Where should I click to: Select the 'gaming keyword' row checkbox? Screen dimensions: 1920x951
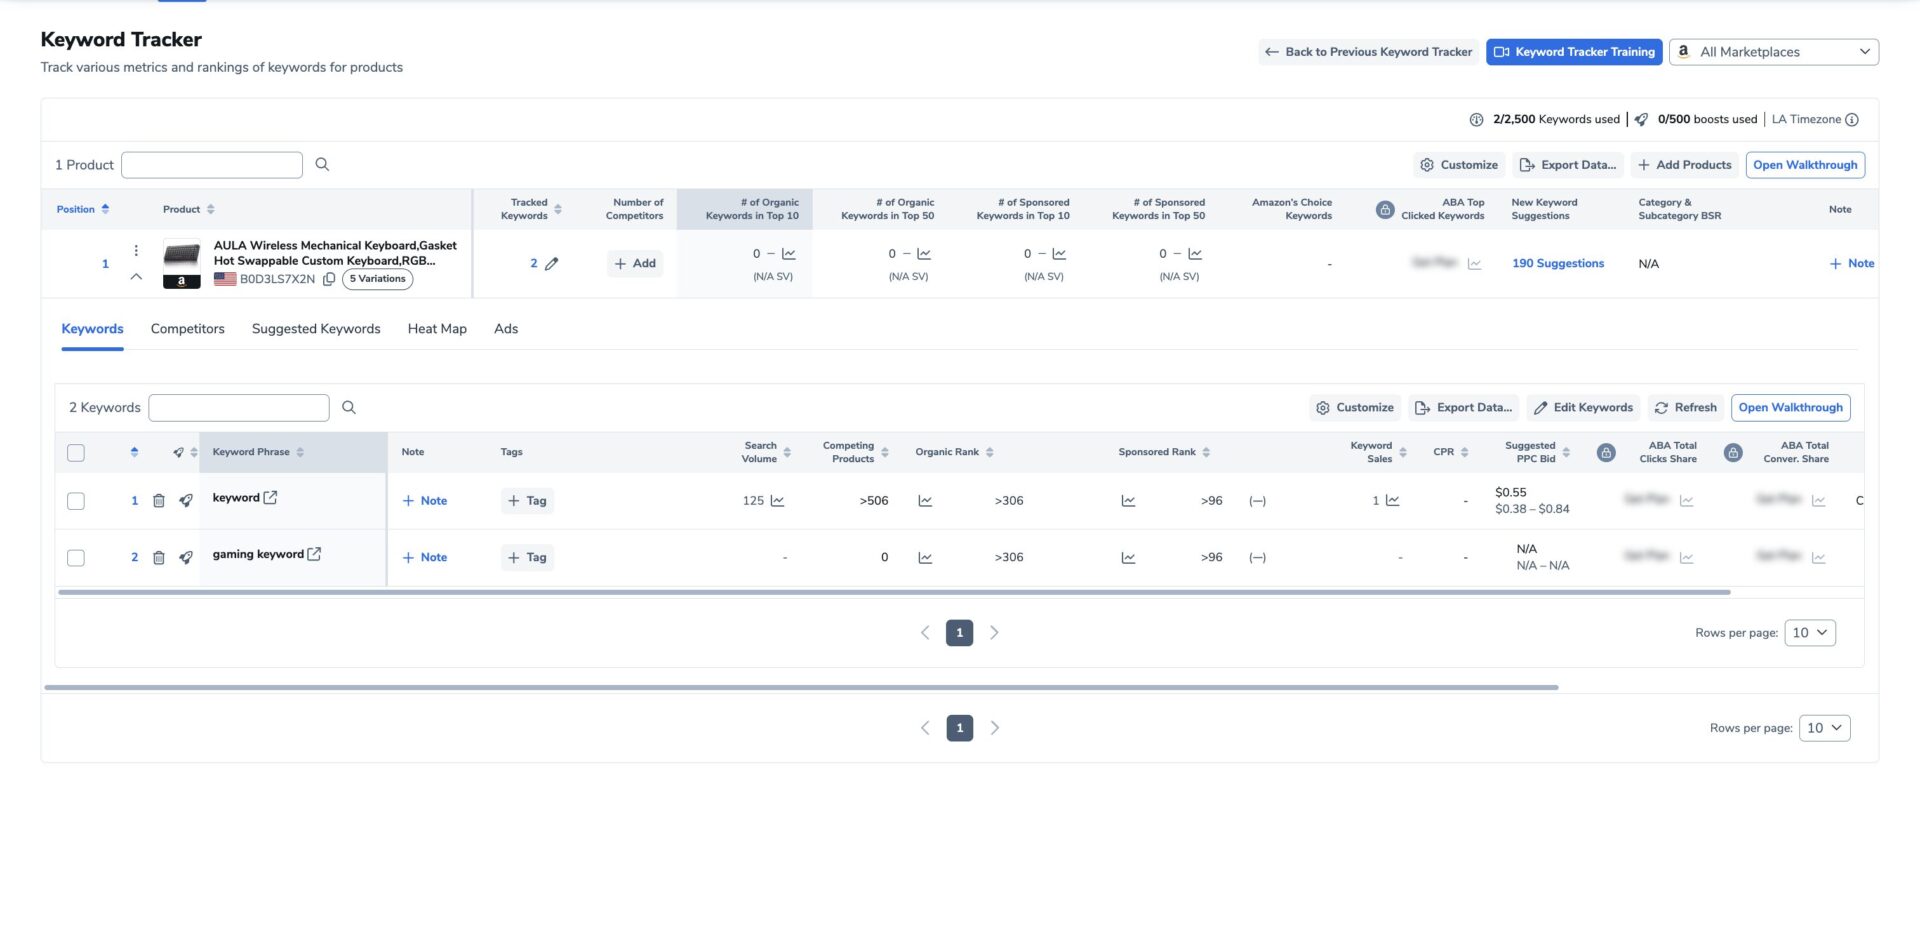[x=76, y=558]
